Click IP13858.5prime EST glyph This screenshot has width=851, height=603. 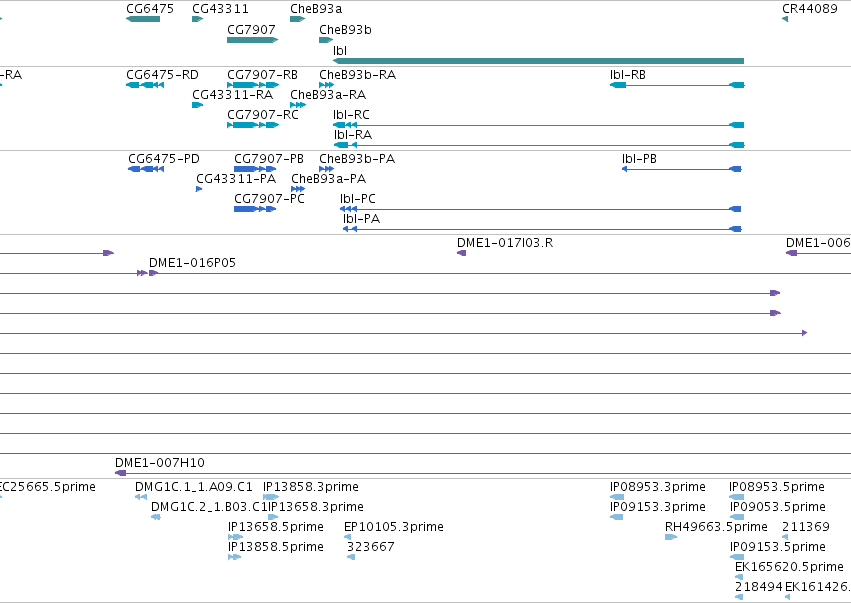(x=234, y=557)
